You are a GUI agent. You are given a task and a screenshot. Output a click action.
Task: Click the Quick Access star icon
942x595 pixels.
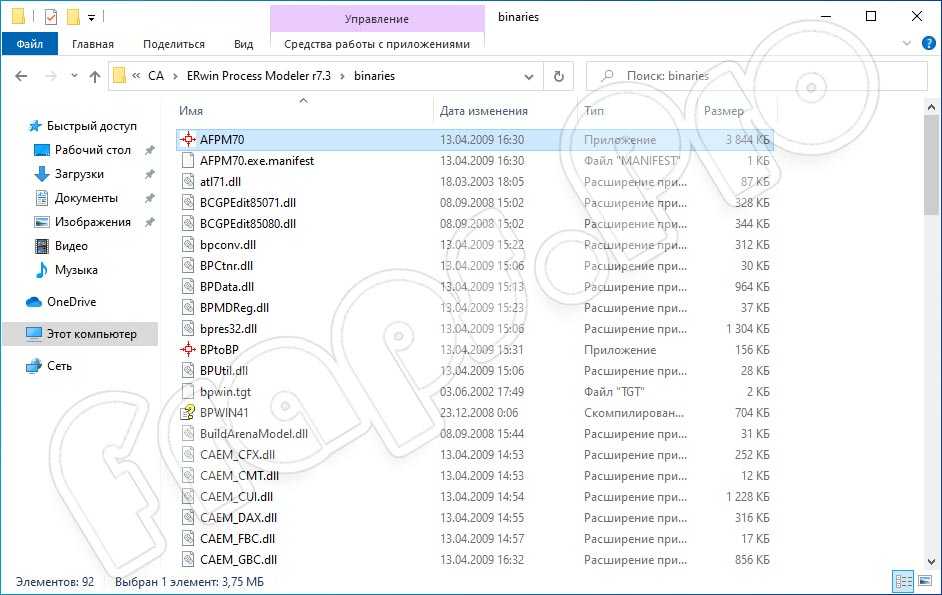(35, 126)
